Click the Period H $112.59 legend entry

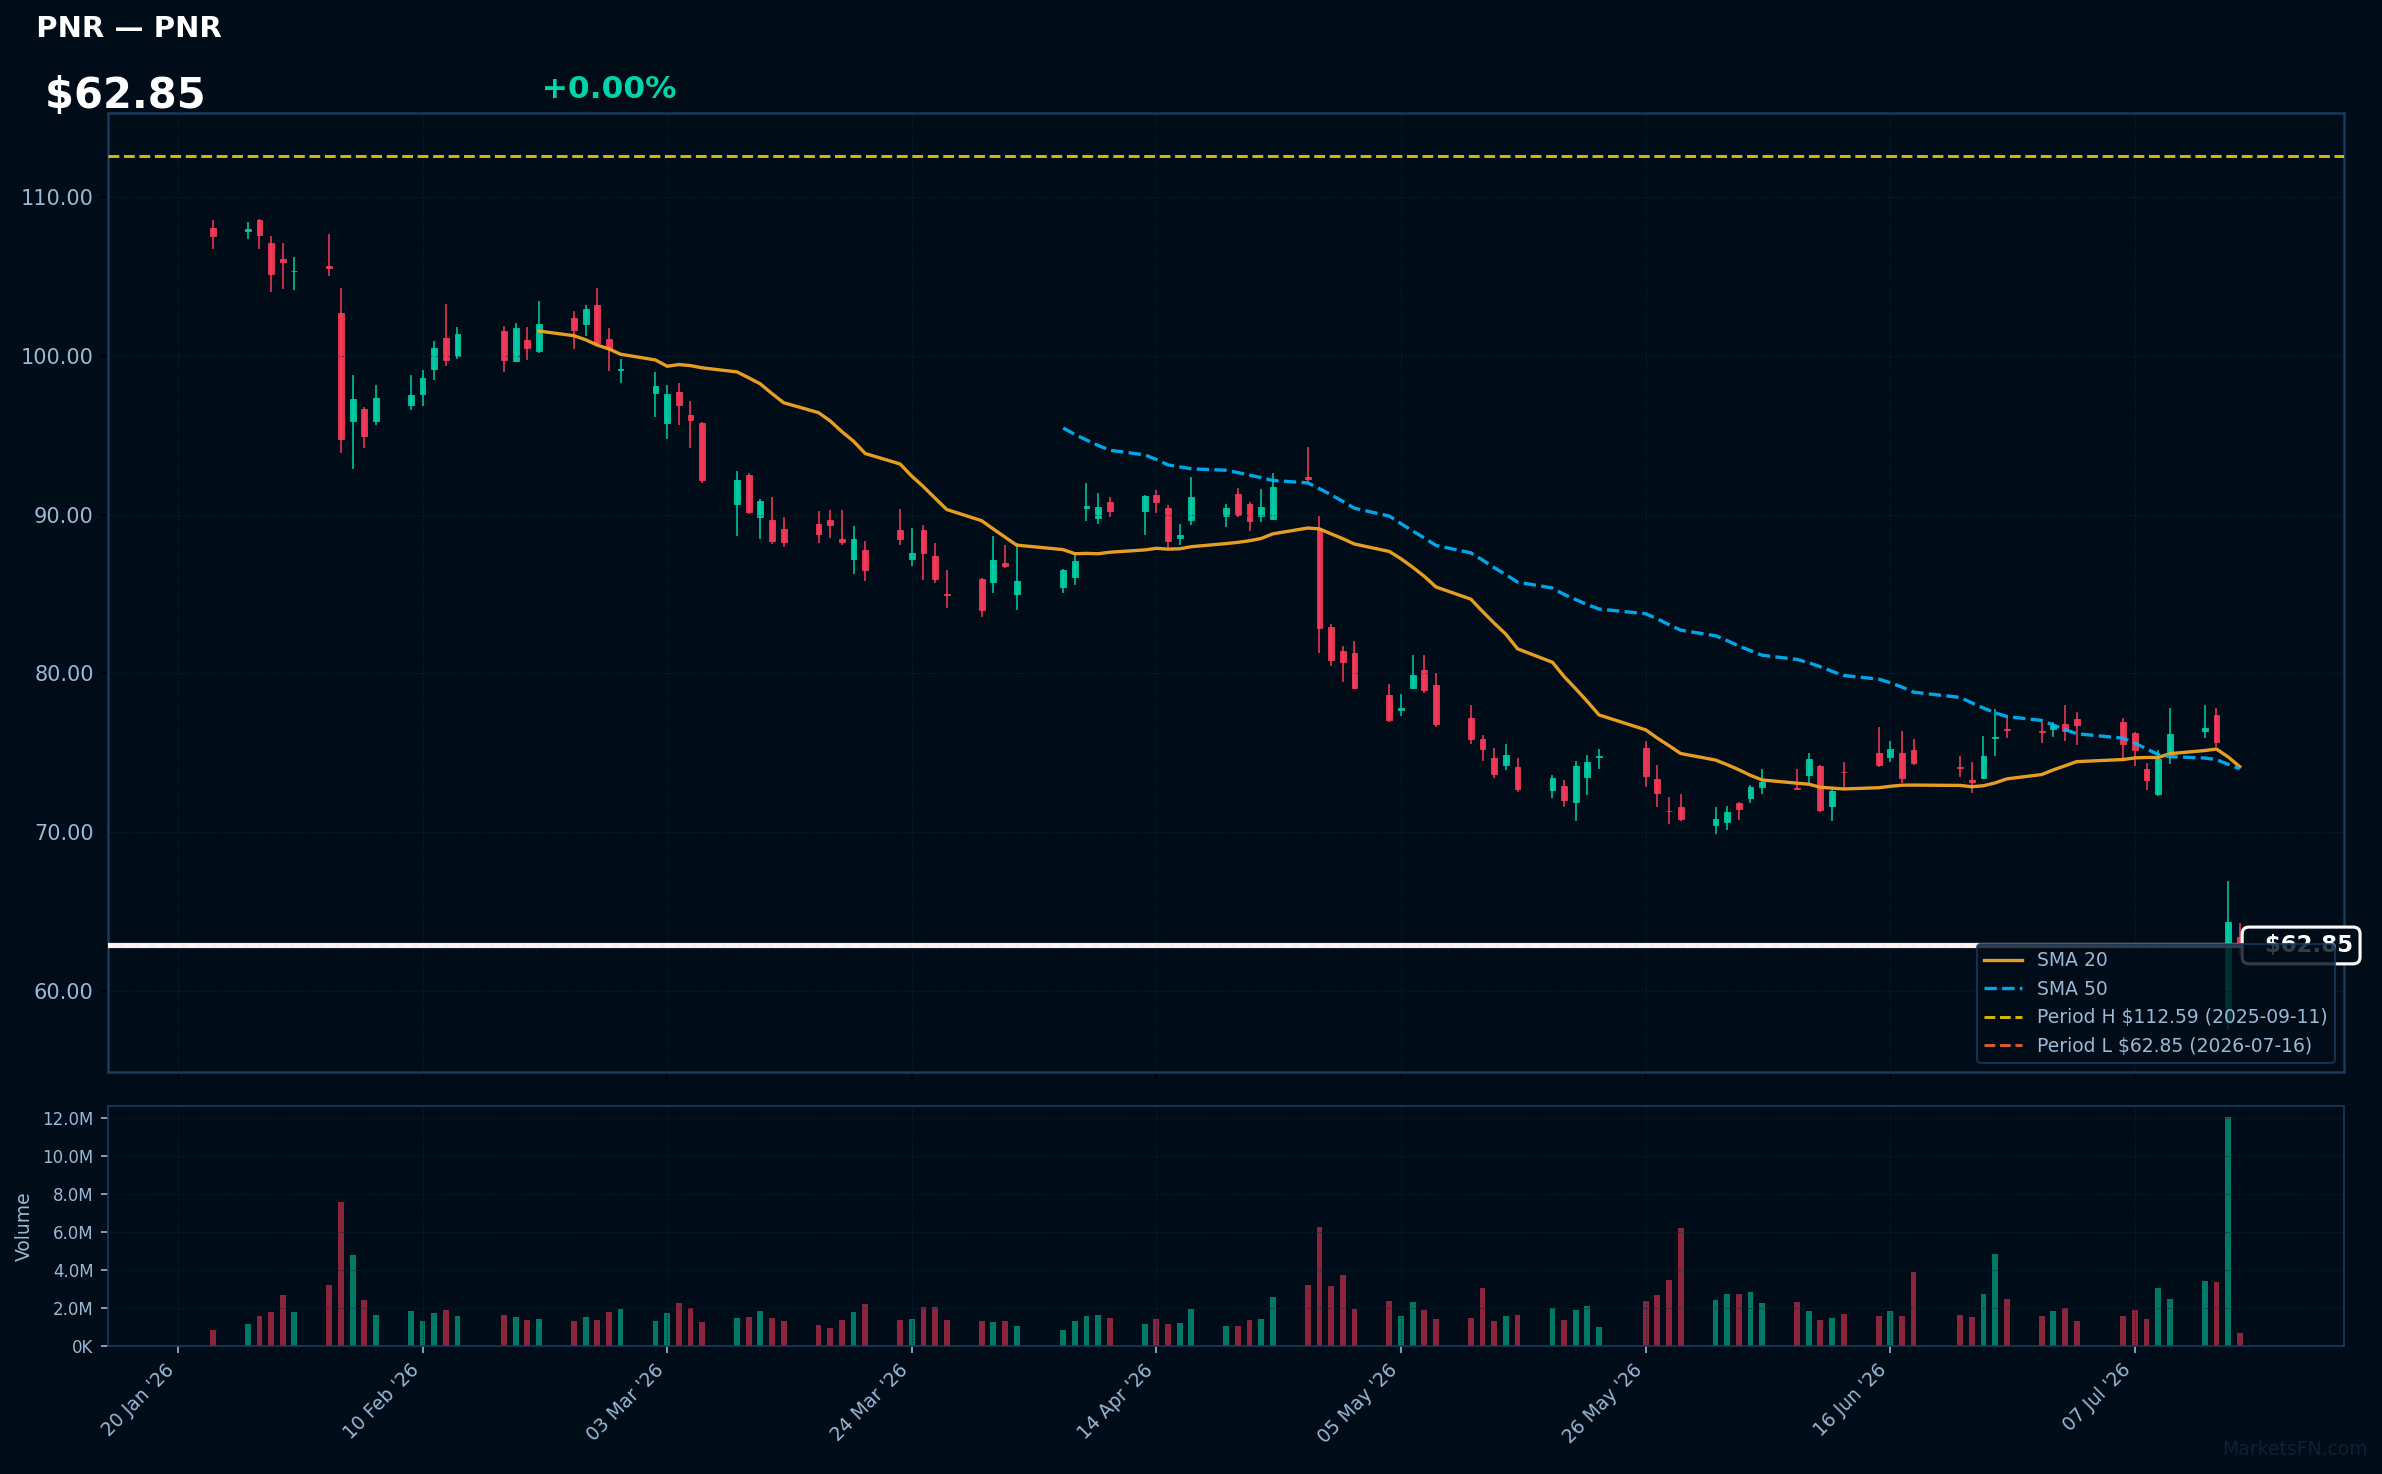click(2155, 1017)
